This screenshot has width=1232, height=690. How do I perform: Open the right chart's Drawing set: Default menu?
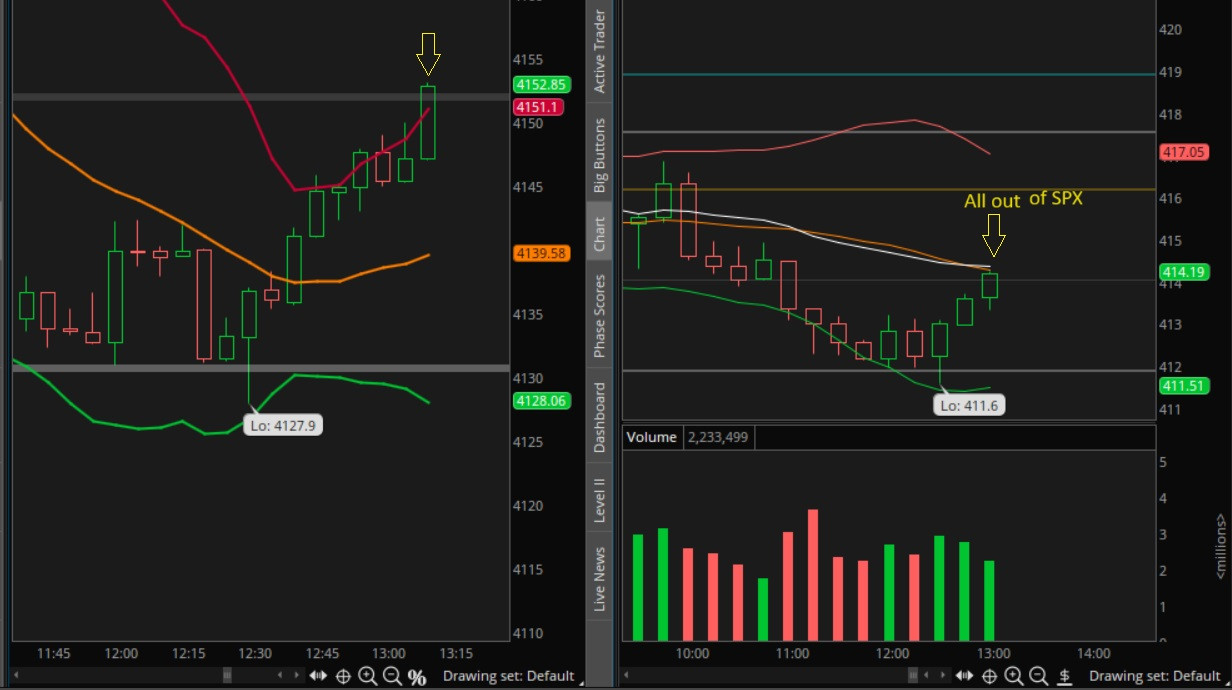coord(1155,676)
